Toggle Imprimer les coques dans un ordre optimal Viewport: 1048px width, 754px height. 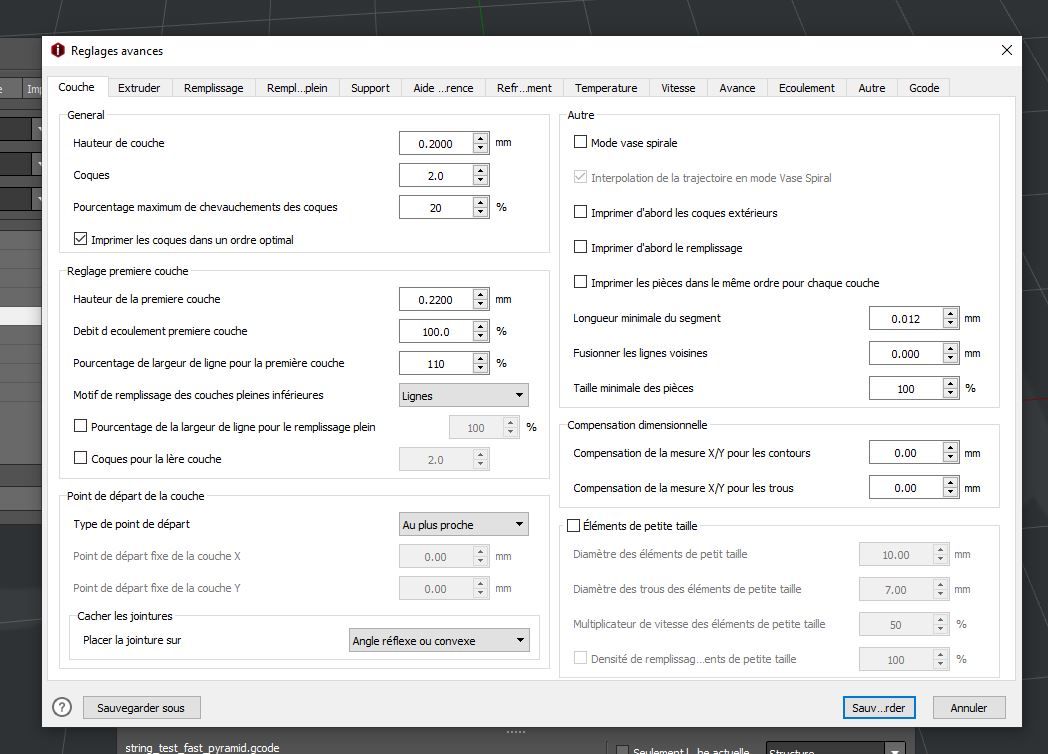pos(80,239)
